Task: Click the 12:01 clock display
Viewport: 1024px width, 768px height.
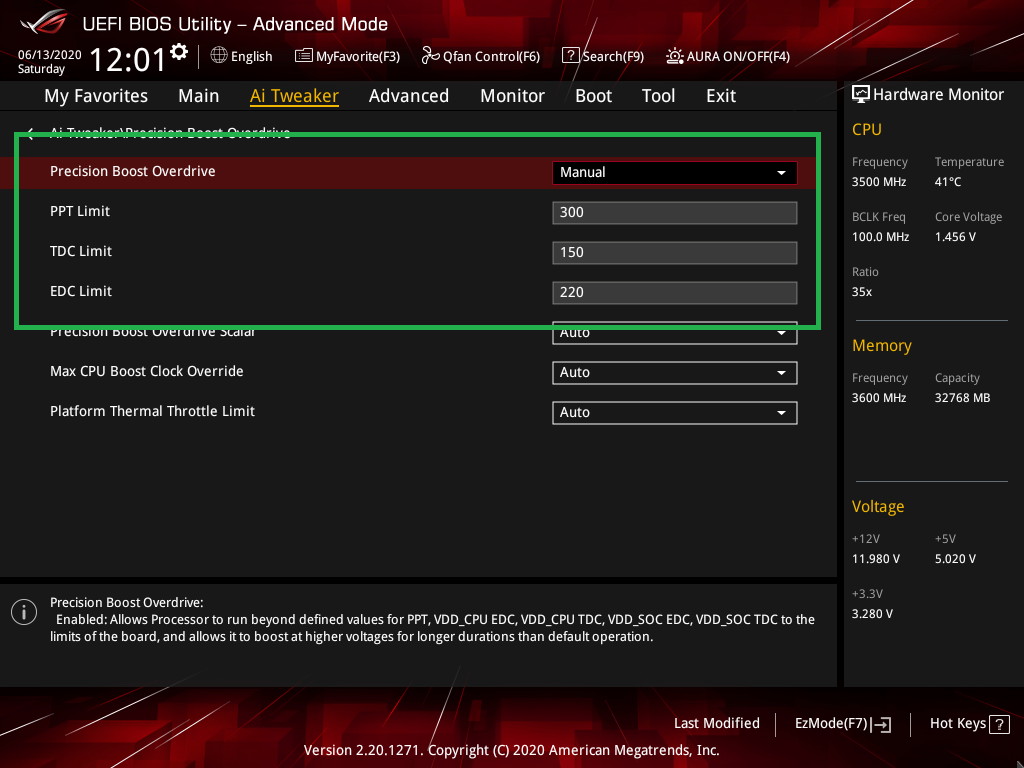Action: tap(128, 59)
